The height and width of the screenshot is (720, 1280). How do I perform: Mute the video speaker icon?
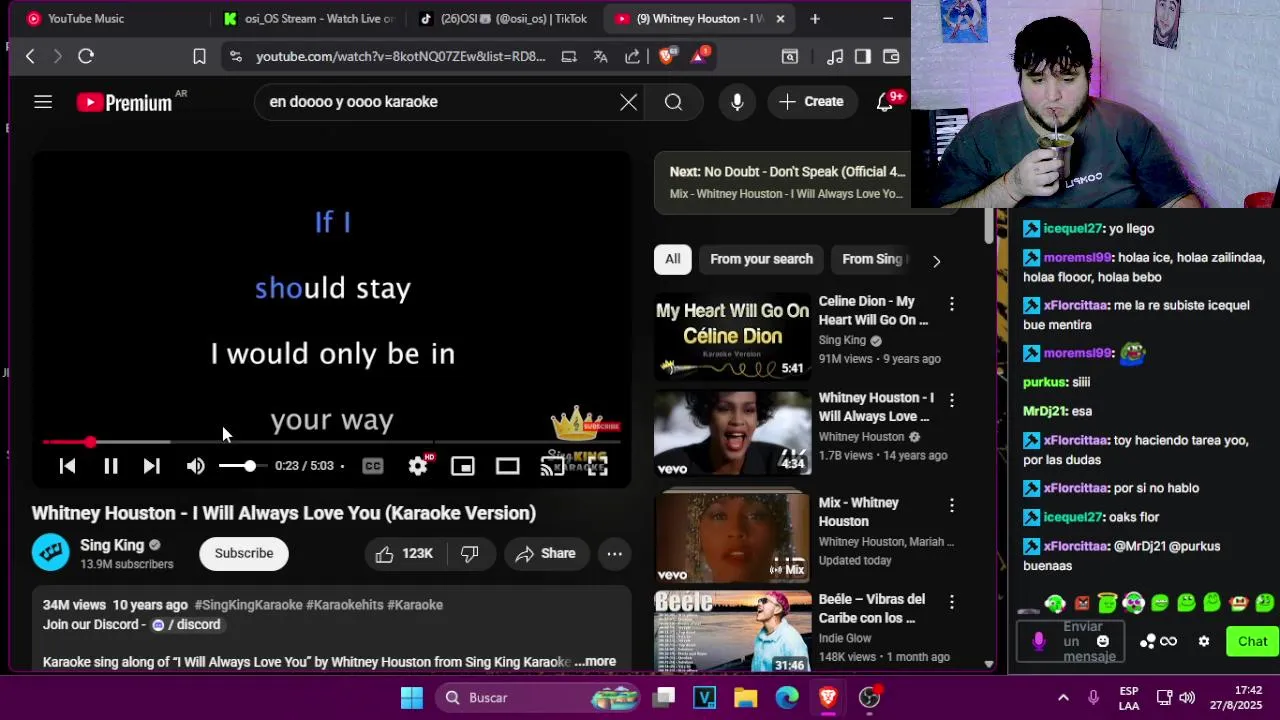coord(196,466)
